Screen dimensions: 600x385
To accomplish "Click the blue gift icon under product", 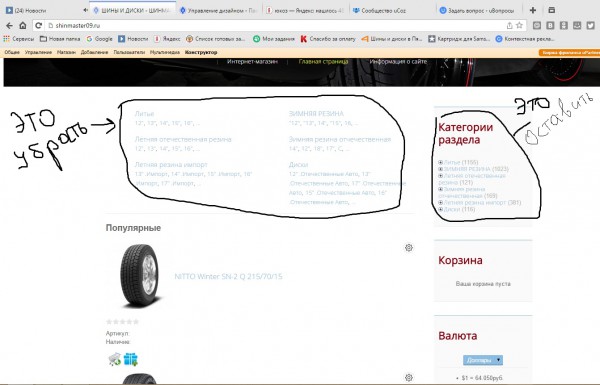I will click(x=130, y=359).
